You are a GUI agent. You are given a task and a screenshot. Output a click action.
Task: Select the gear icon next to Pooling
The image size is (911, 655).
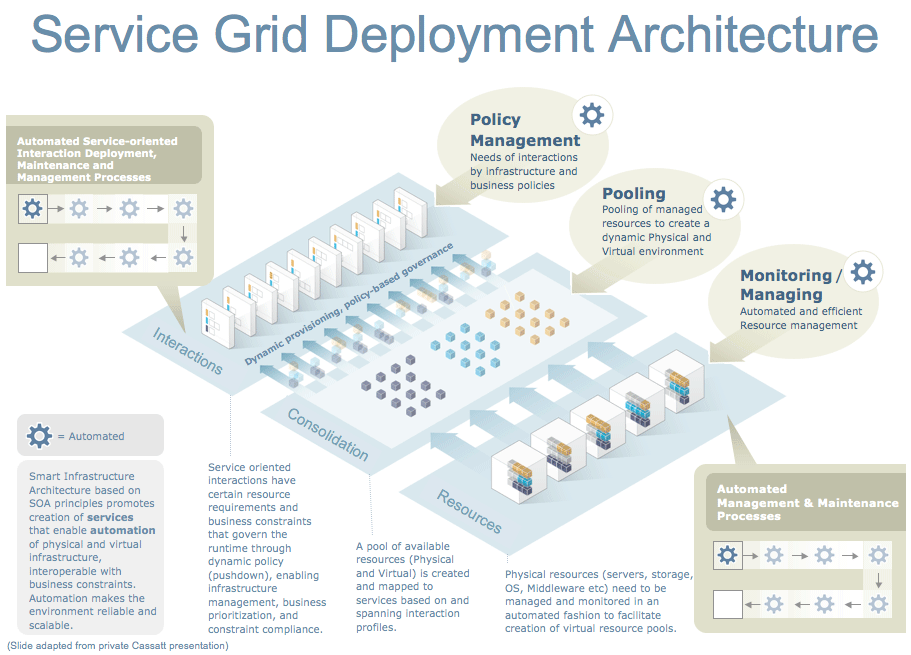723,199
